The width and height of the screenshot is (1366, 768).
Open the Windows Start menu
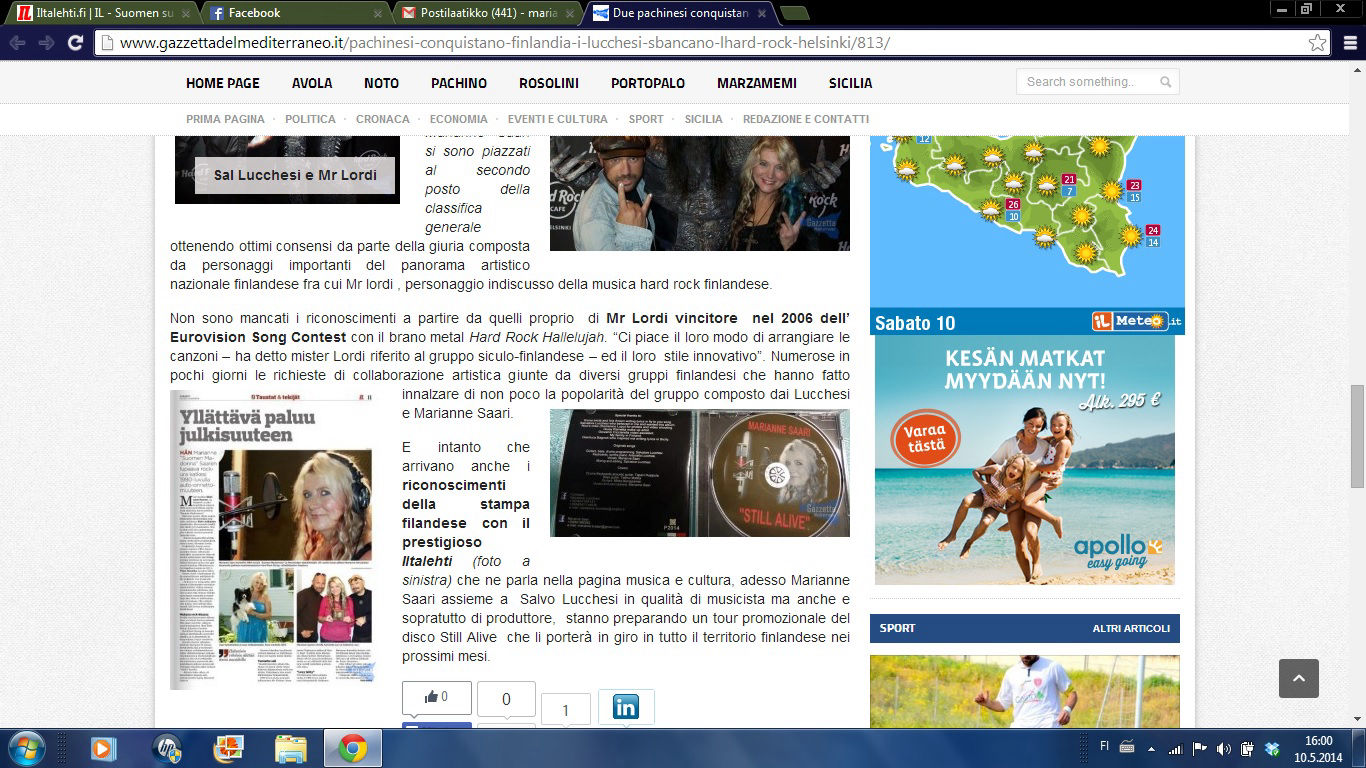tap(27, 747)
